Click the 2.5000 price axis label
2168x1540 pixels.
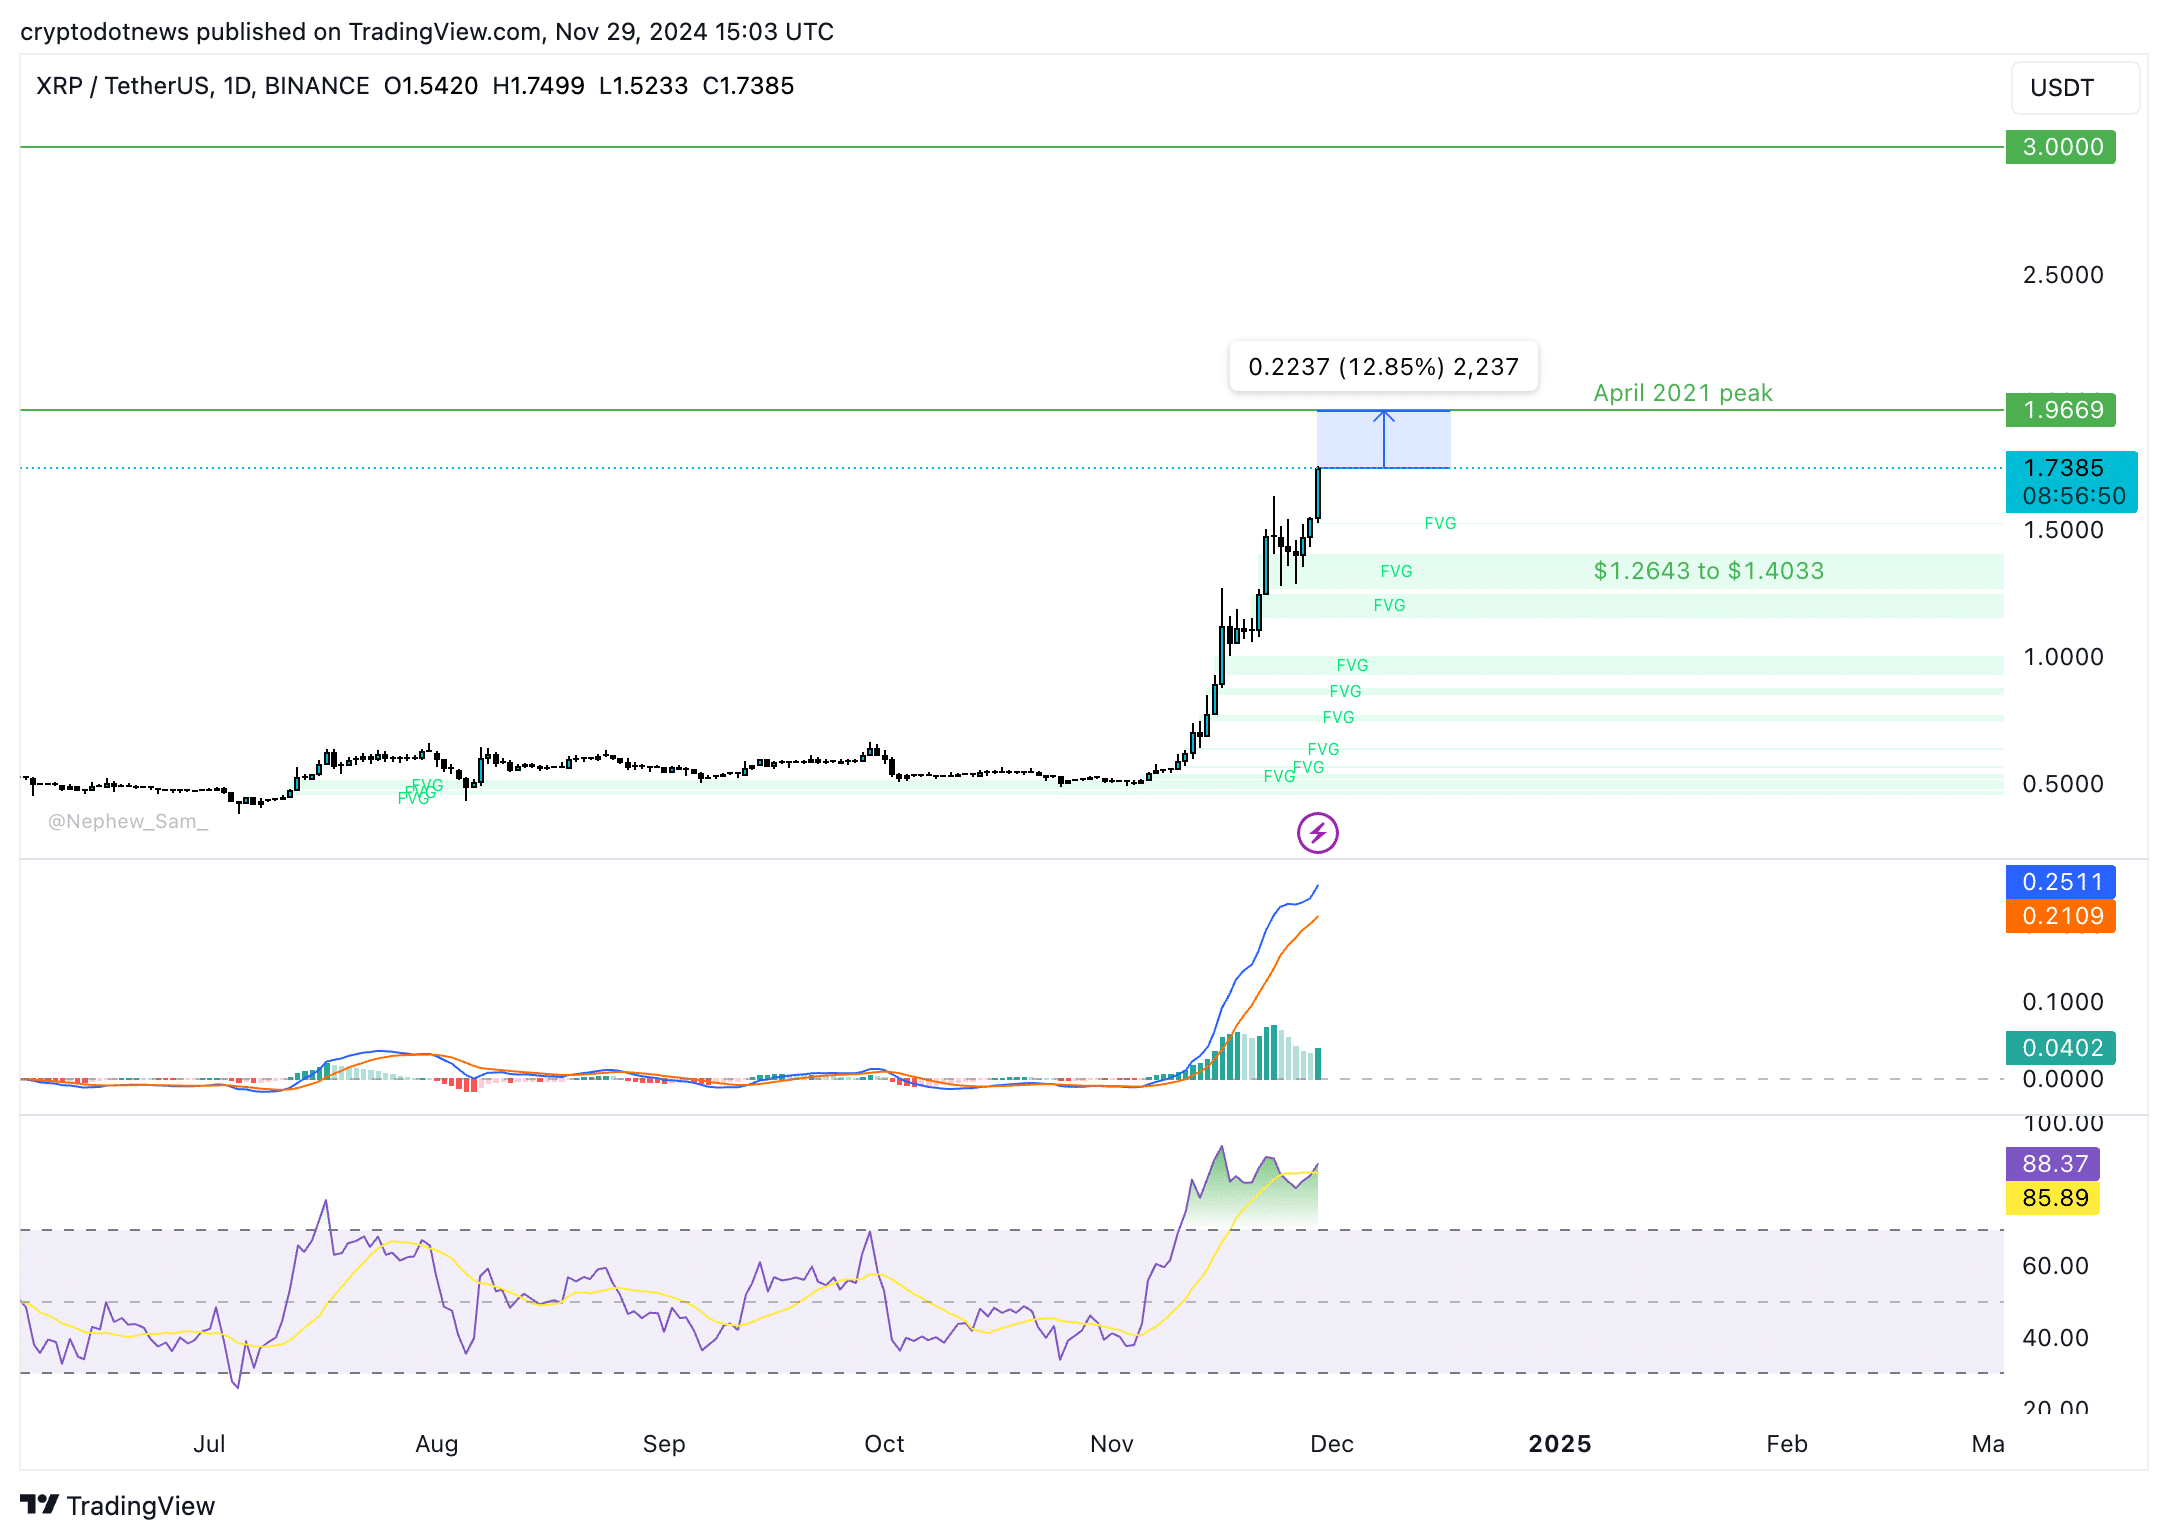pyautogui.click(x=2062, y=275)
